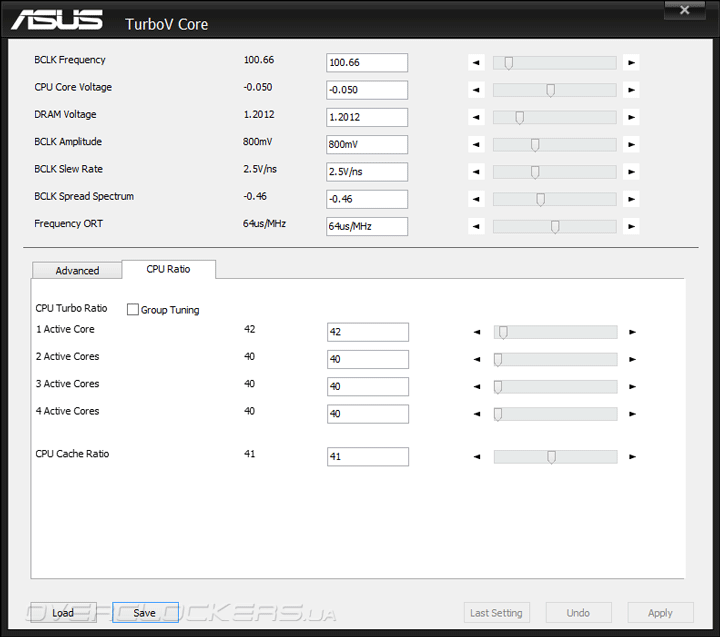Image resolution: width=720 pixels, height=637 pixels.
Task: Click the BCLK Amplitude 800mV field
Action: pyautogui.click(x=367, y=145)
